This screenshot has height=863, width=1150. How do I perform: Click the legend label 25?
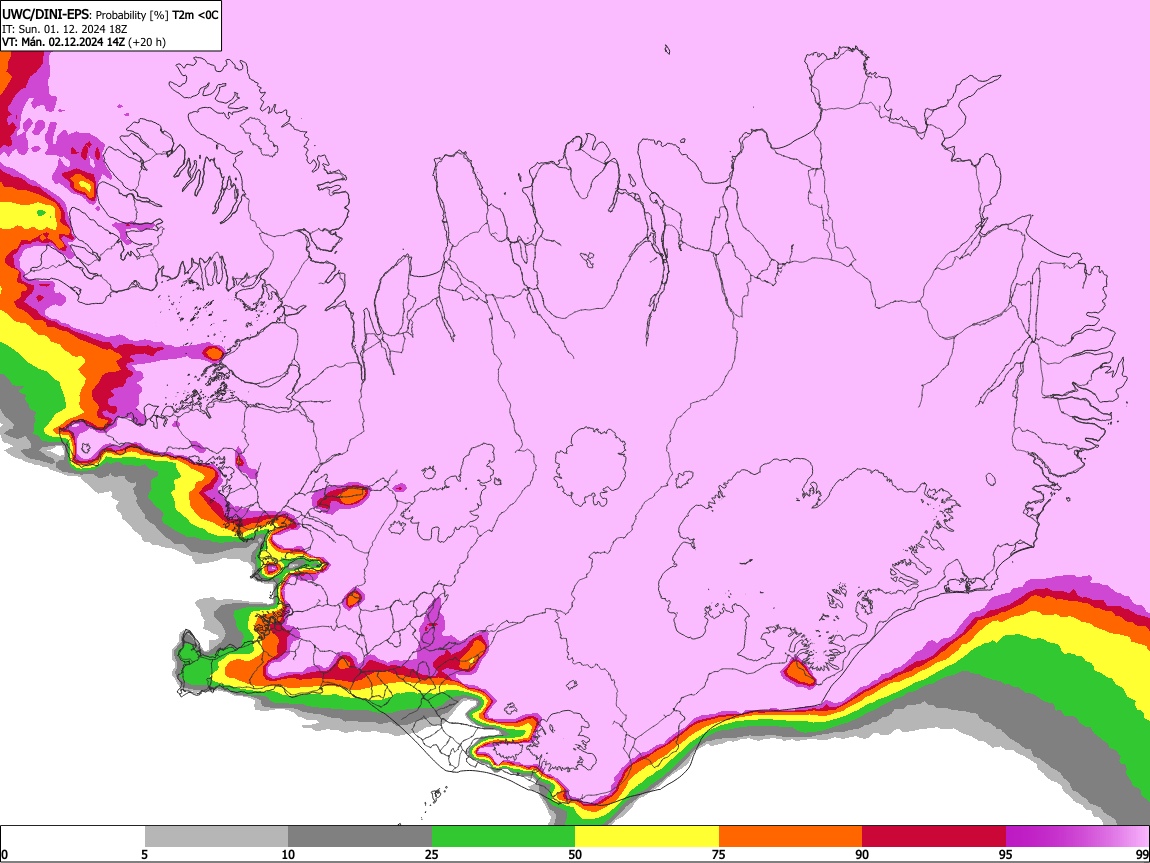pos(431,855)
